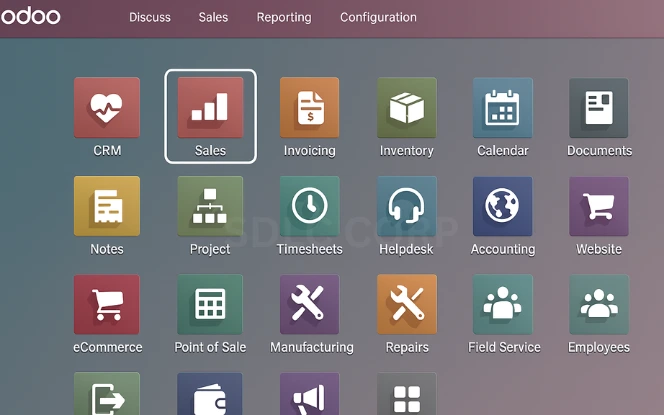This screenshot has width=664, height=415.
Task: Click the Point of Sale label
Action: [x=210, y=347]
